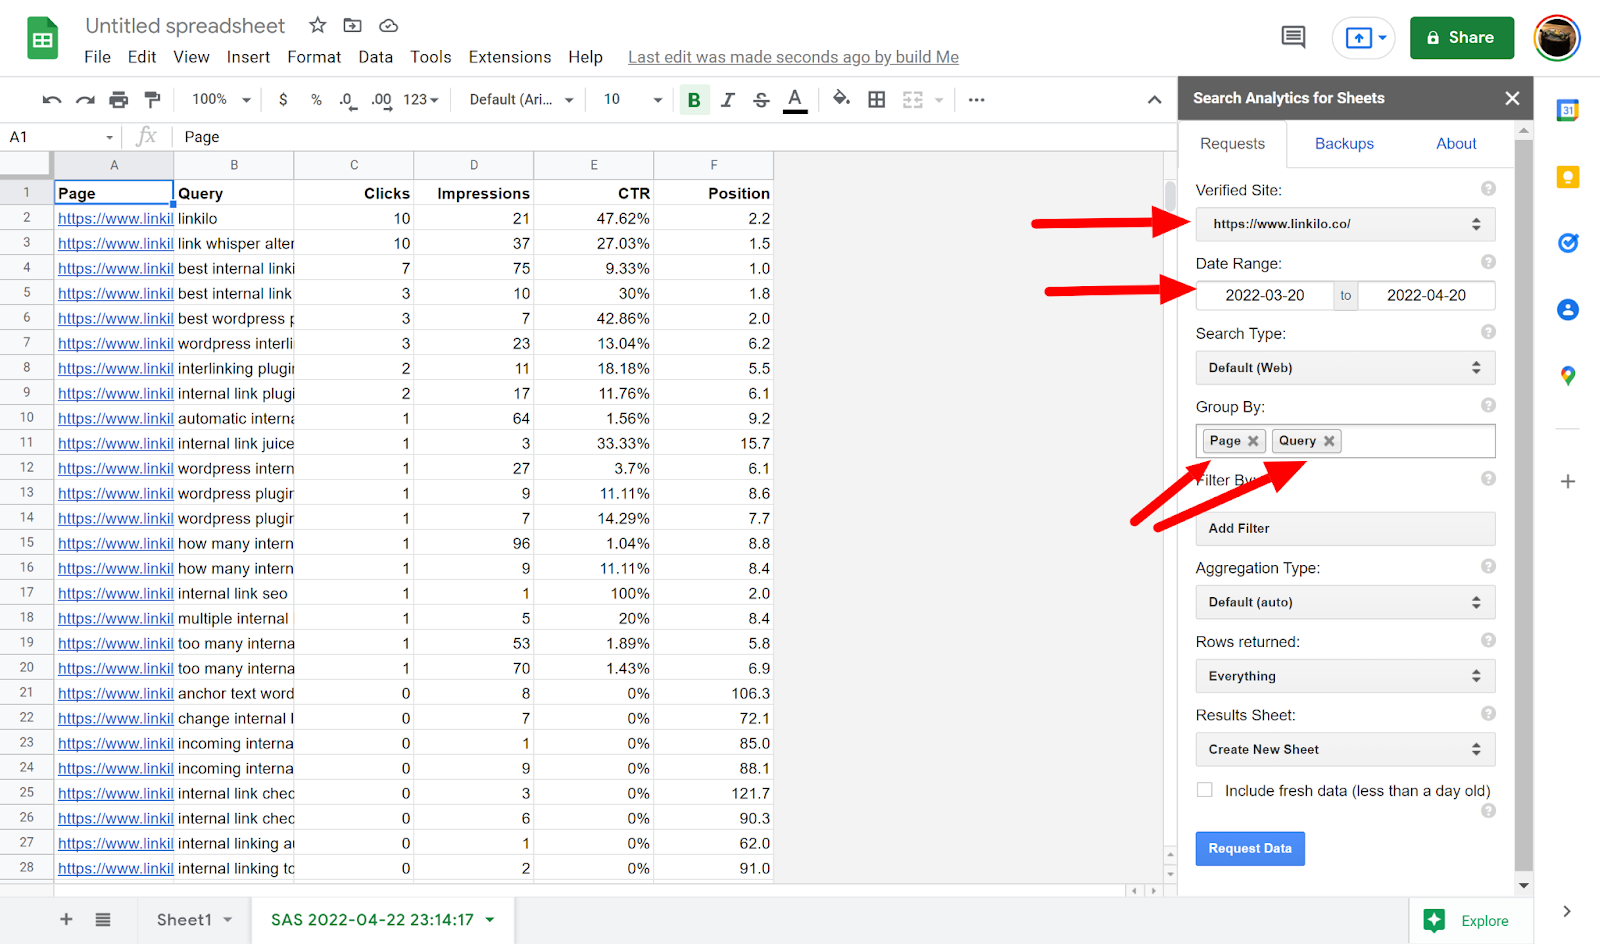This screenshot has height=944, width=1600.
Task: Open the Verified Site dropdown
Action: tap(1345, 224)
